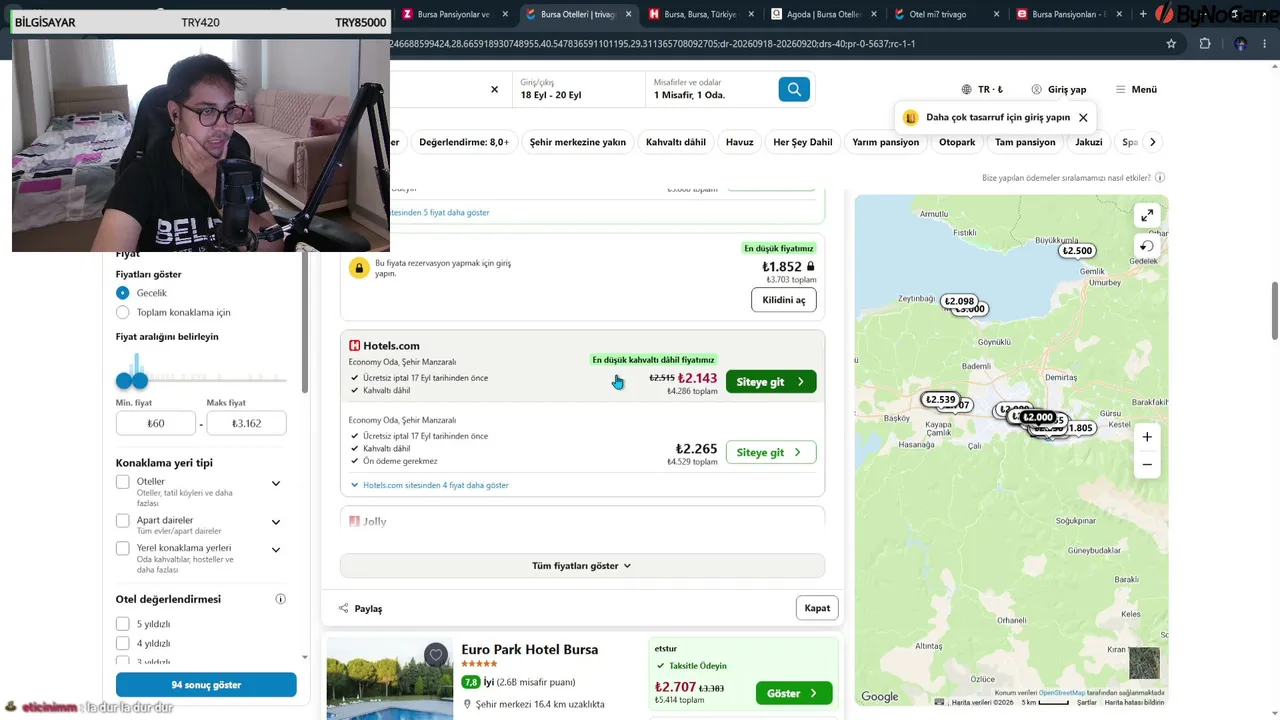Click the minimum price slider handle
The height and width of the screenshot is (720, 1280).
123,380
